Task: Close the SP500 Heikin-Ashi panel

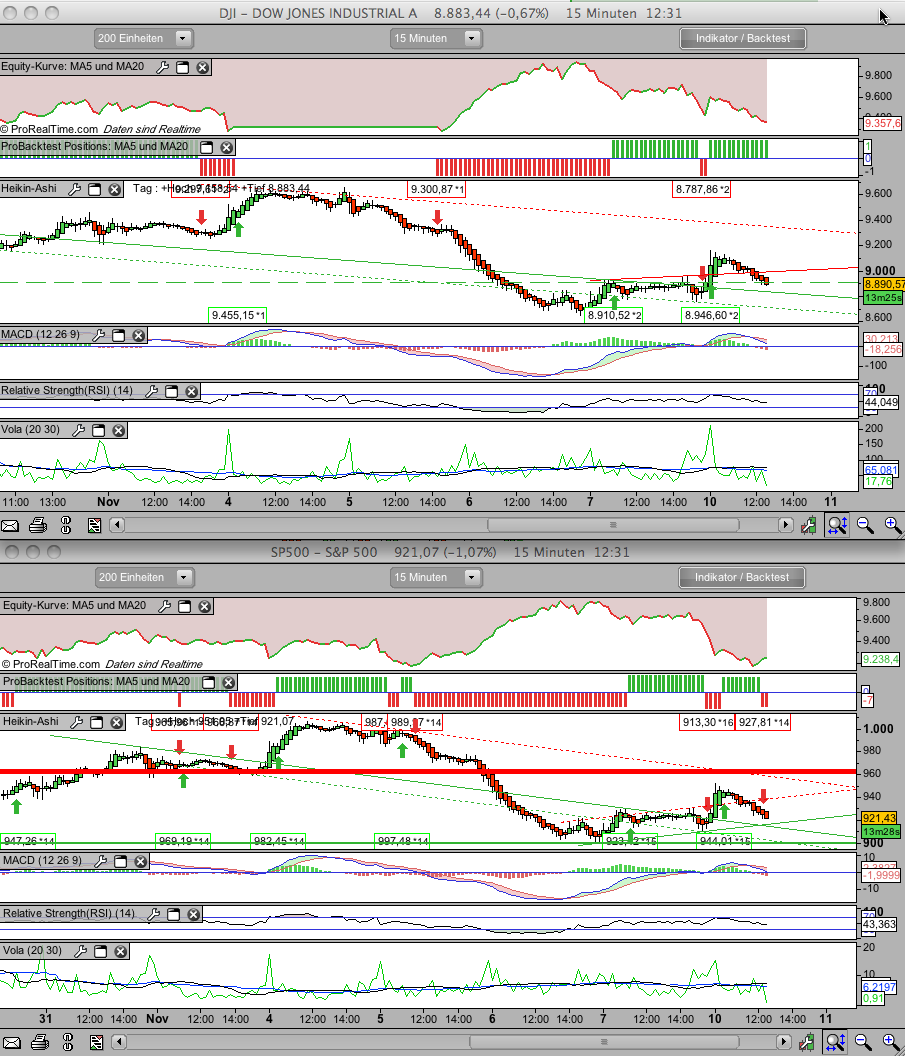Action: click(x=117, y=722)
